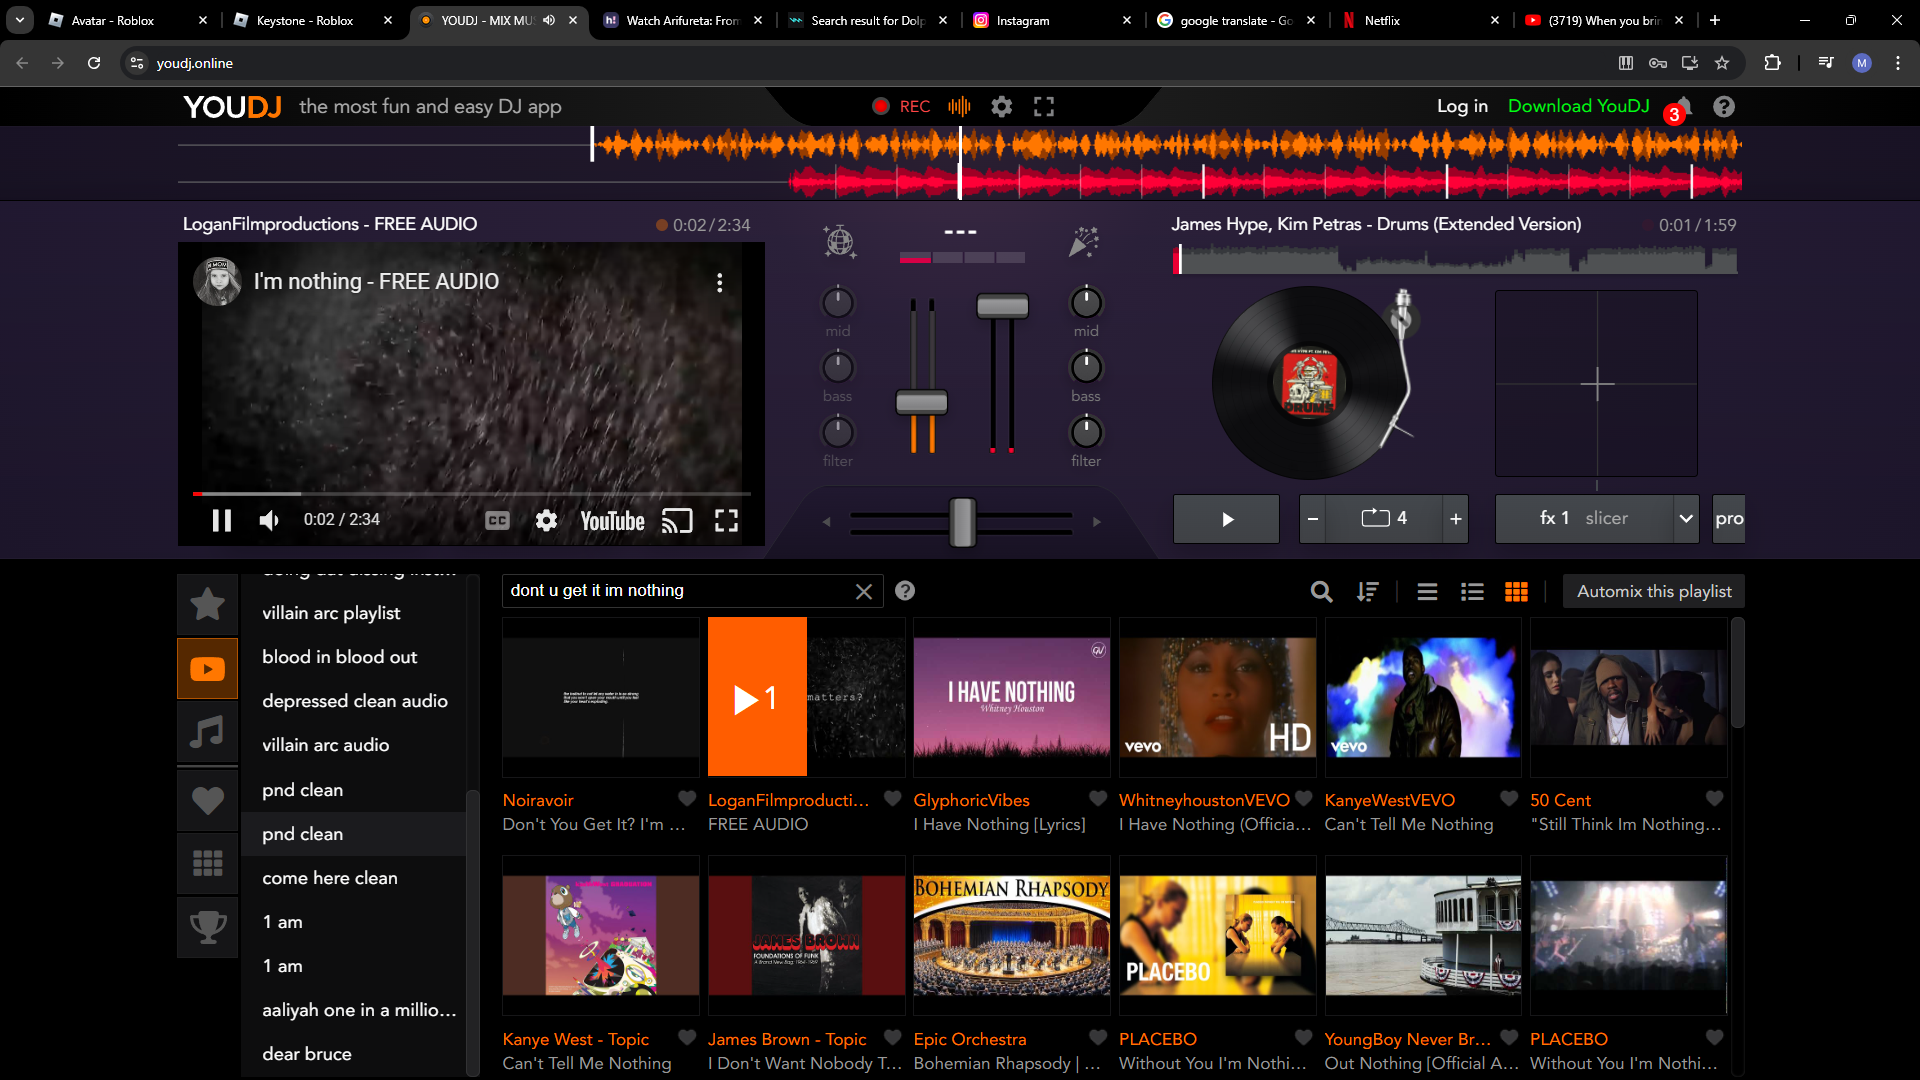Select the YouTube source sidebar tab
Viewport: 1920px width, 1080px height.
(x=207, y=668)
